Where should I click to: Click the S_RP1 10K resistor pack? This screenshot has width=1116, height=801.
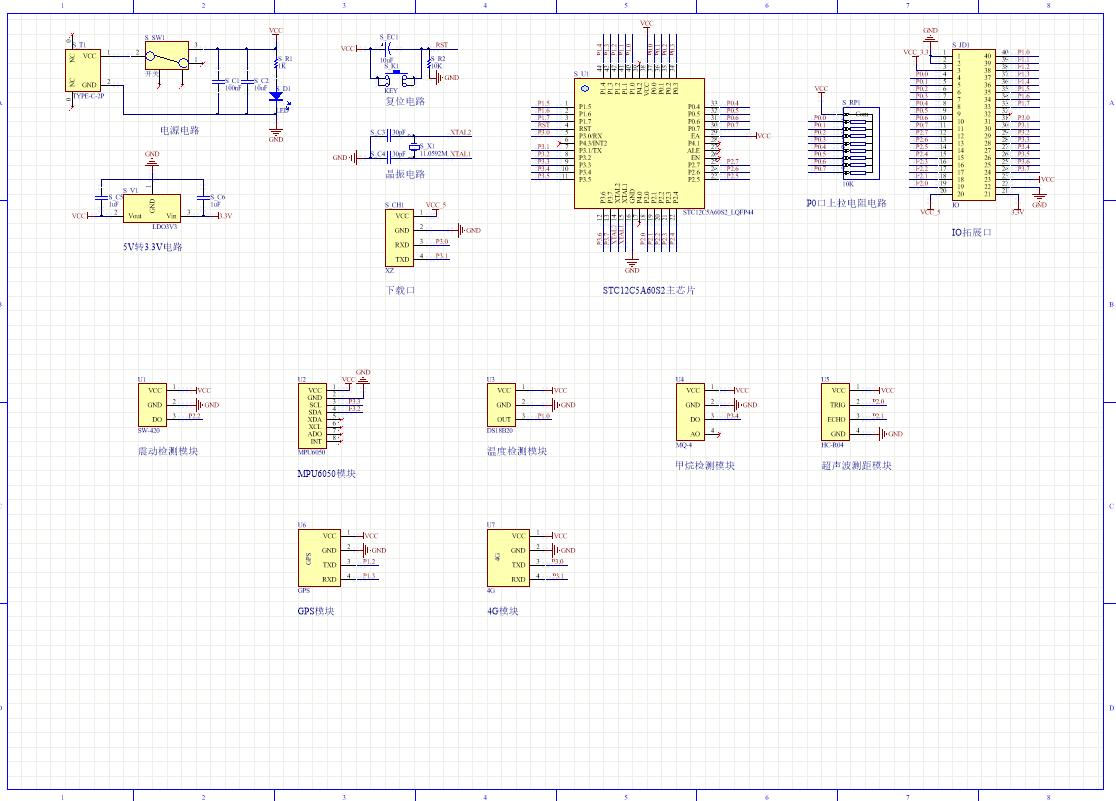coord(858,143)
